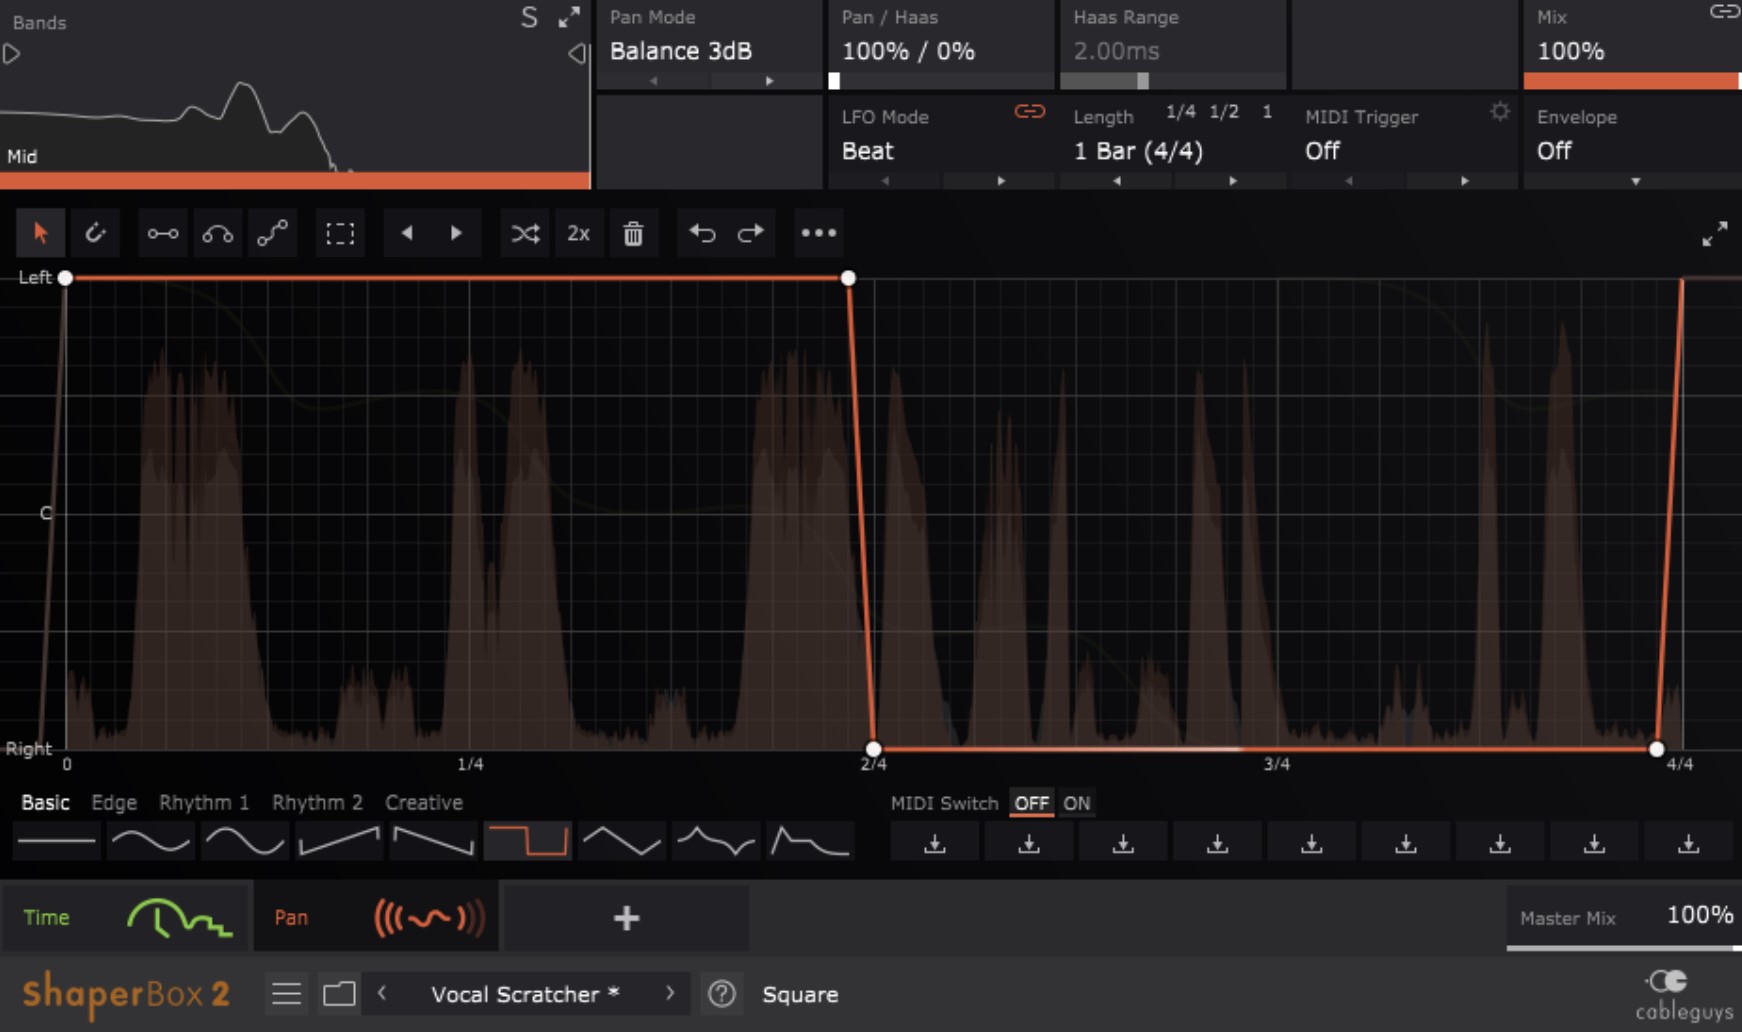Screen dimensions: 1742x1032
Task: Open the Envelope dropdown arrow
Action: pos(1635,182)
